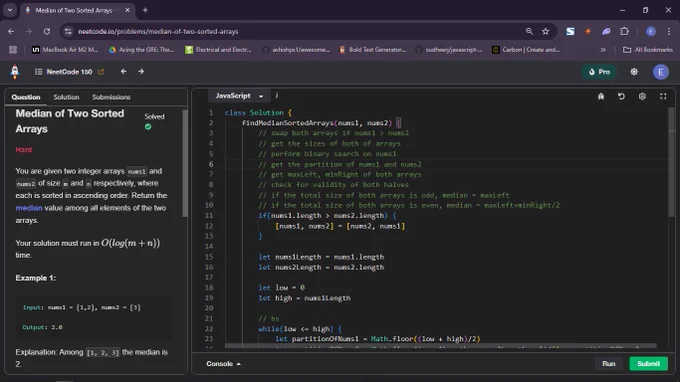Switch to the Submissions tab
This screenshot has width=680, height=382.
point(111,97)
